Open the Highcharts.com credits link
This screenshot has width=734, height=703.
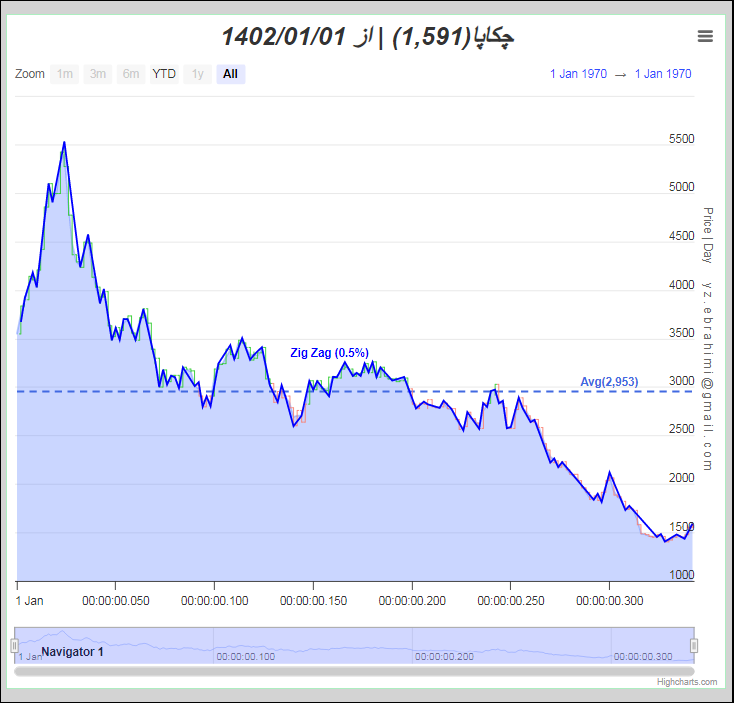coord(687,682)
